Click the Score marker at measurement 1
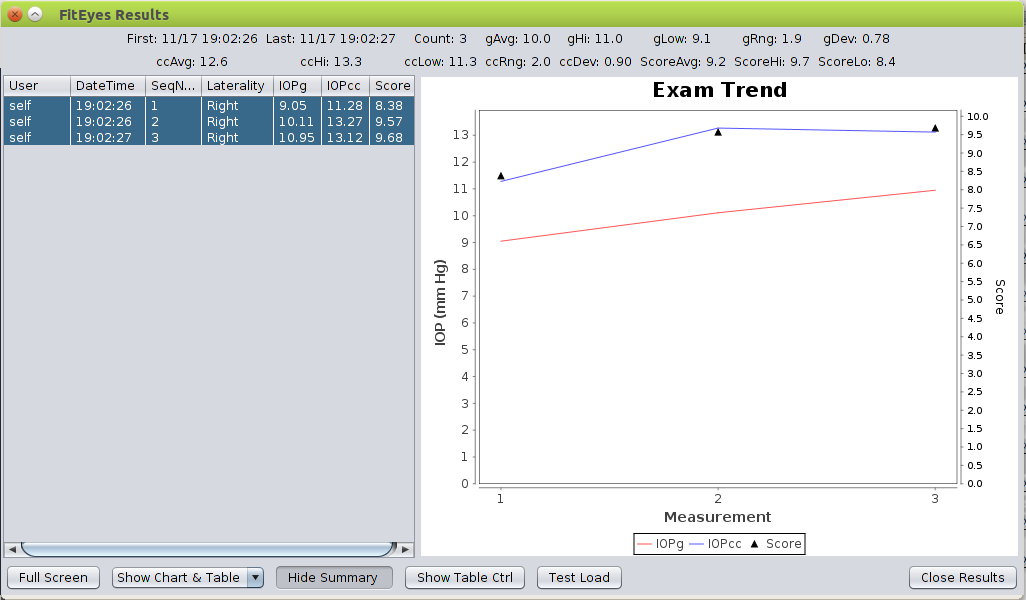 501,176
